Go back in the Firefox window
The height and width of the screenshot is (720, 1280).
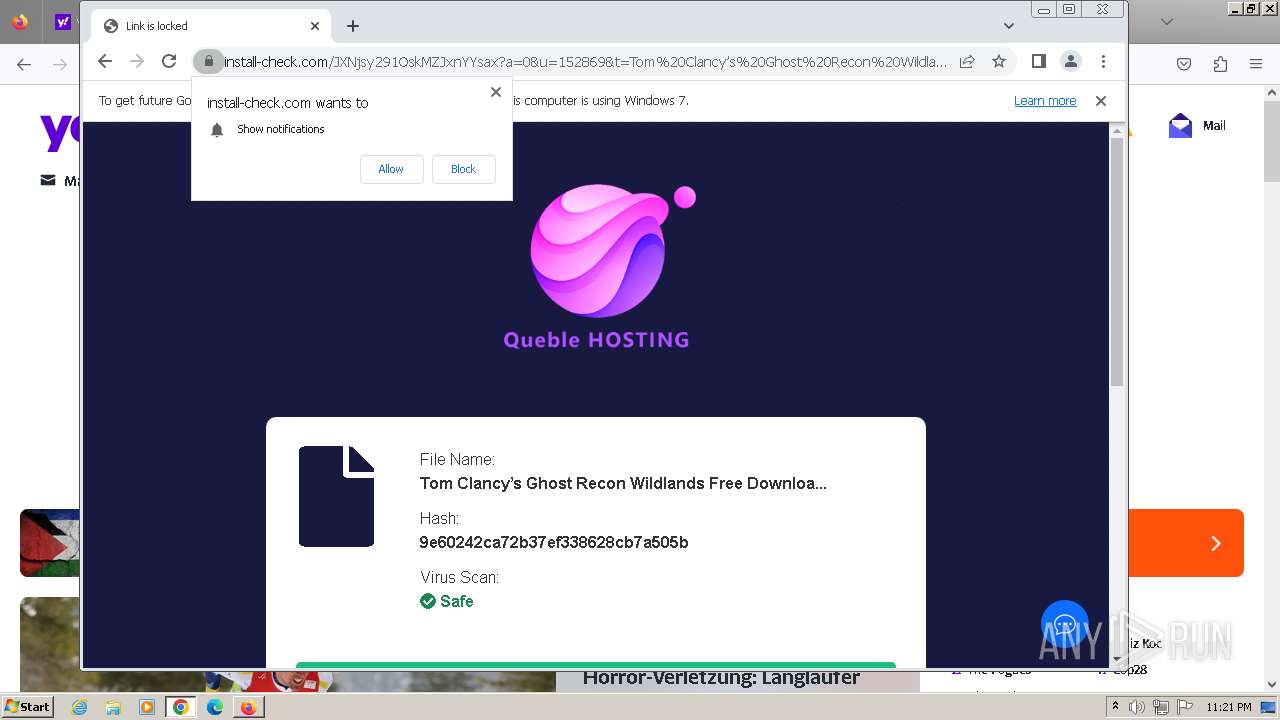pyautogui.click(x=24, y=64)
